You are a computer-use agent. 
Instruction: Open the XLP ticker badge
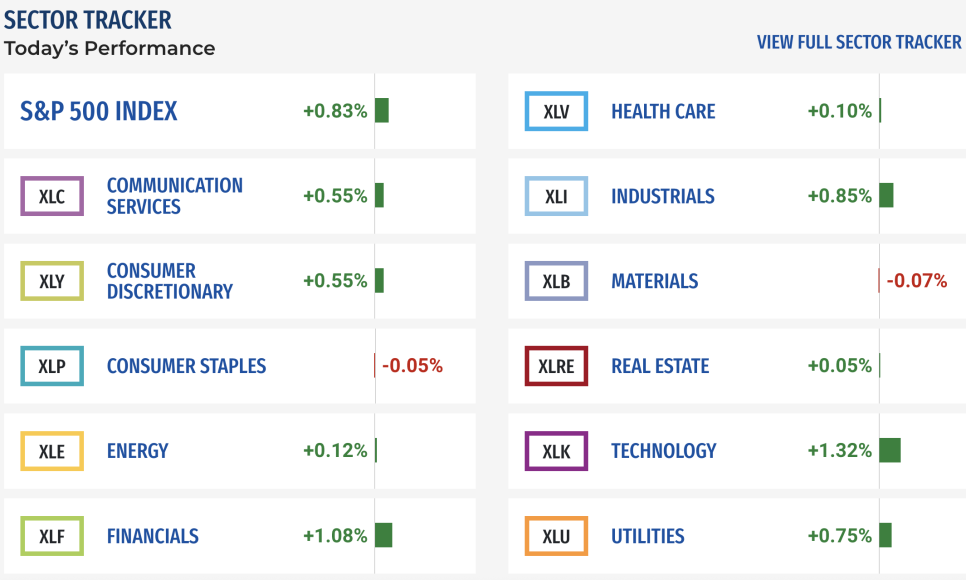52,366
